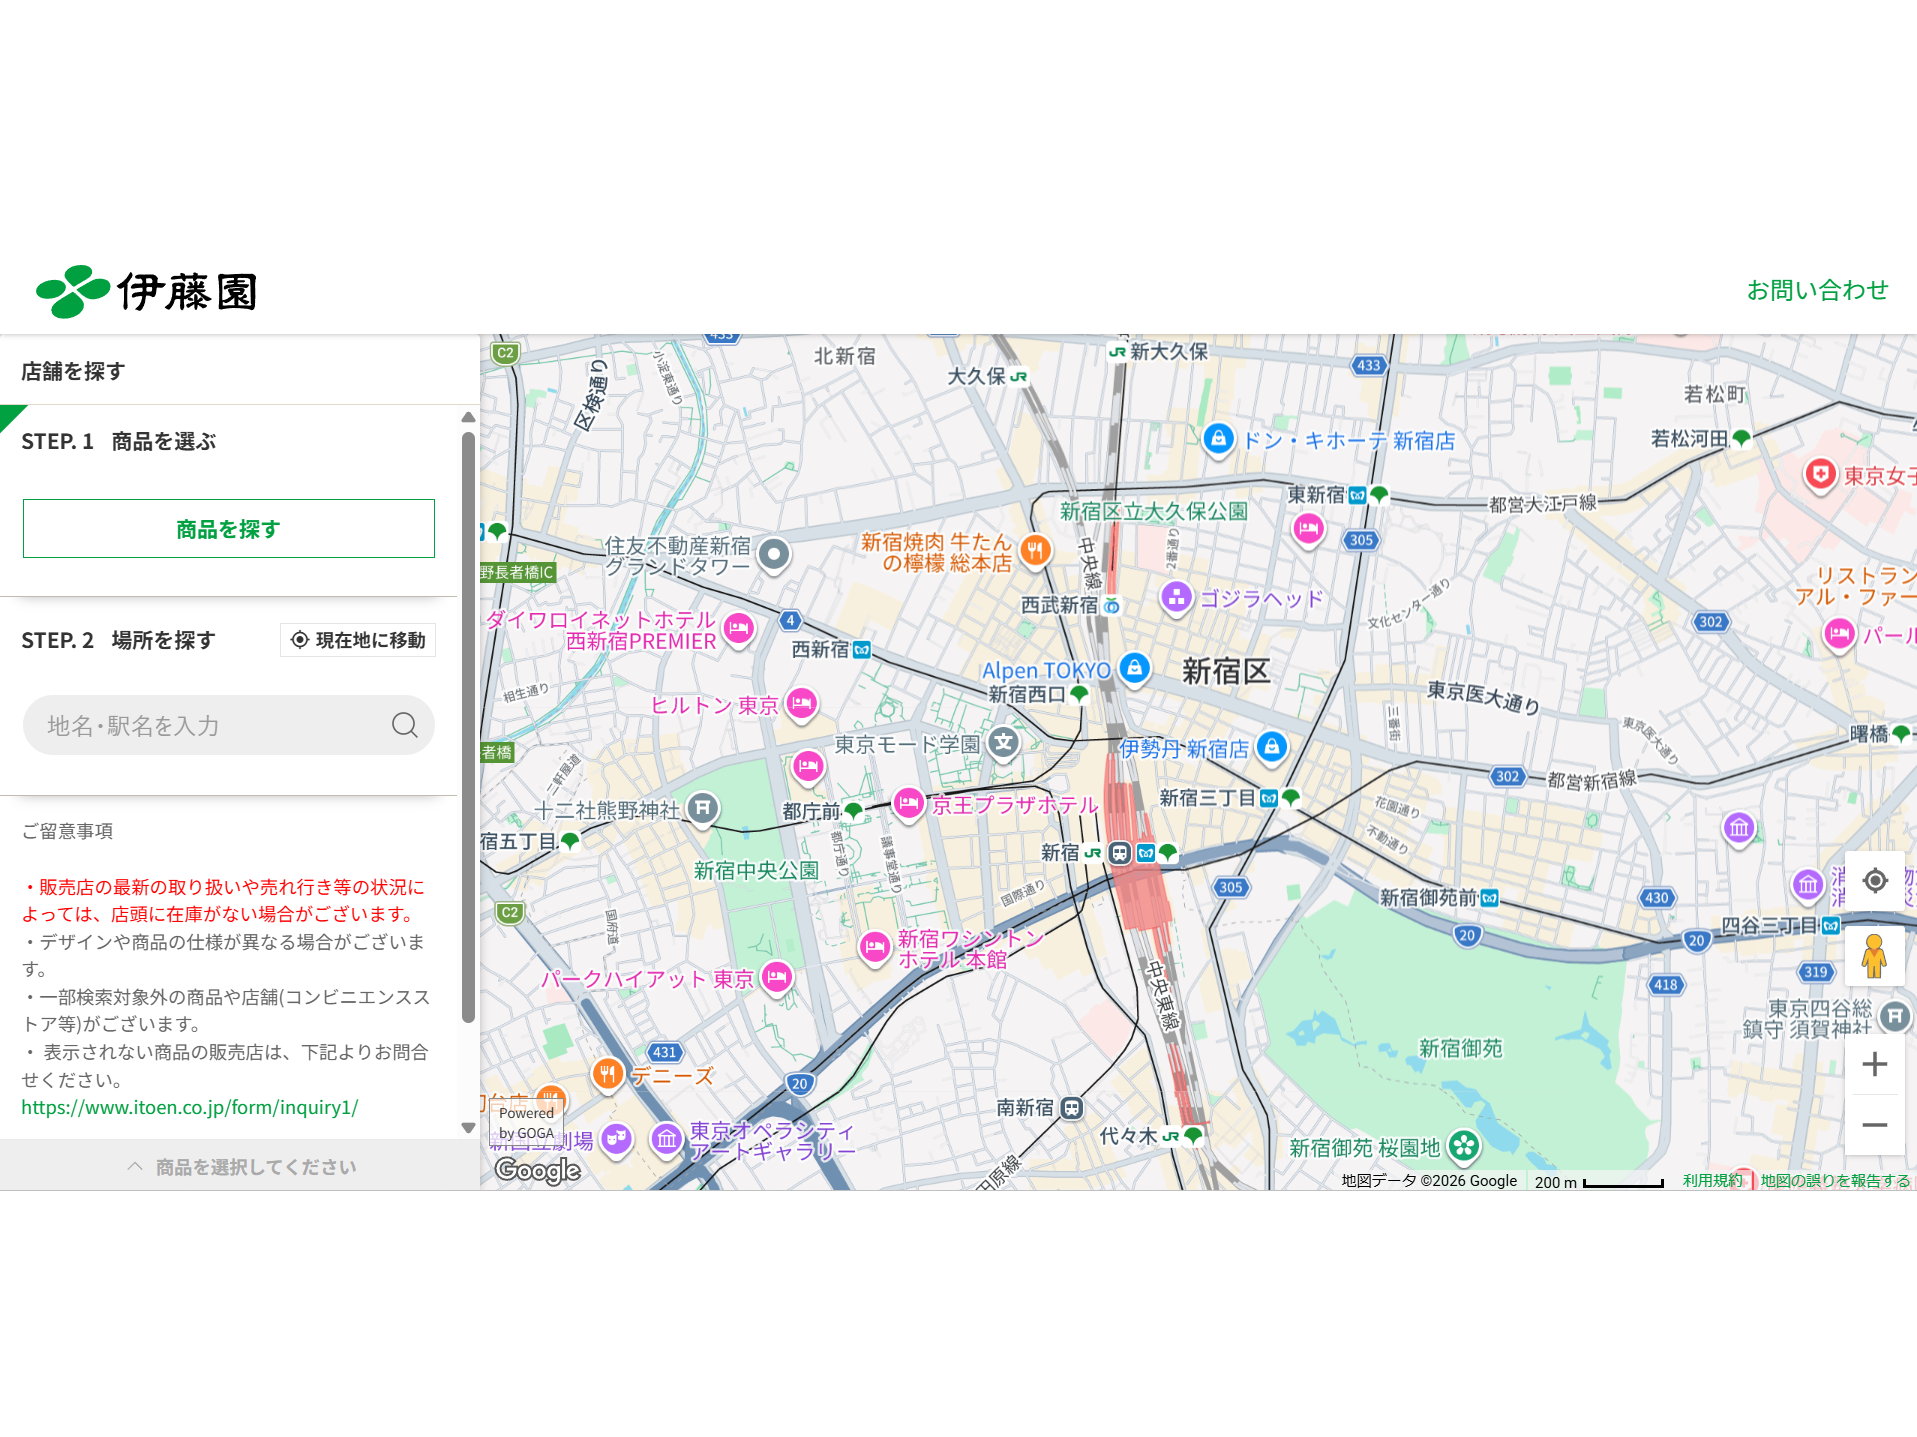Viewport: 1917px width, 1437px height.
Task: Click the 伊勢丹 新宿店 shopping pin
Action: click(1271, 746)
